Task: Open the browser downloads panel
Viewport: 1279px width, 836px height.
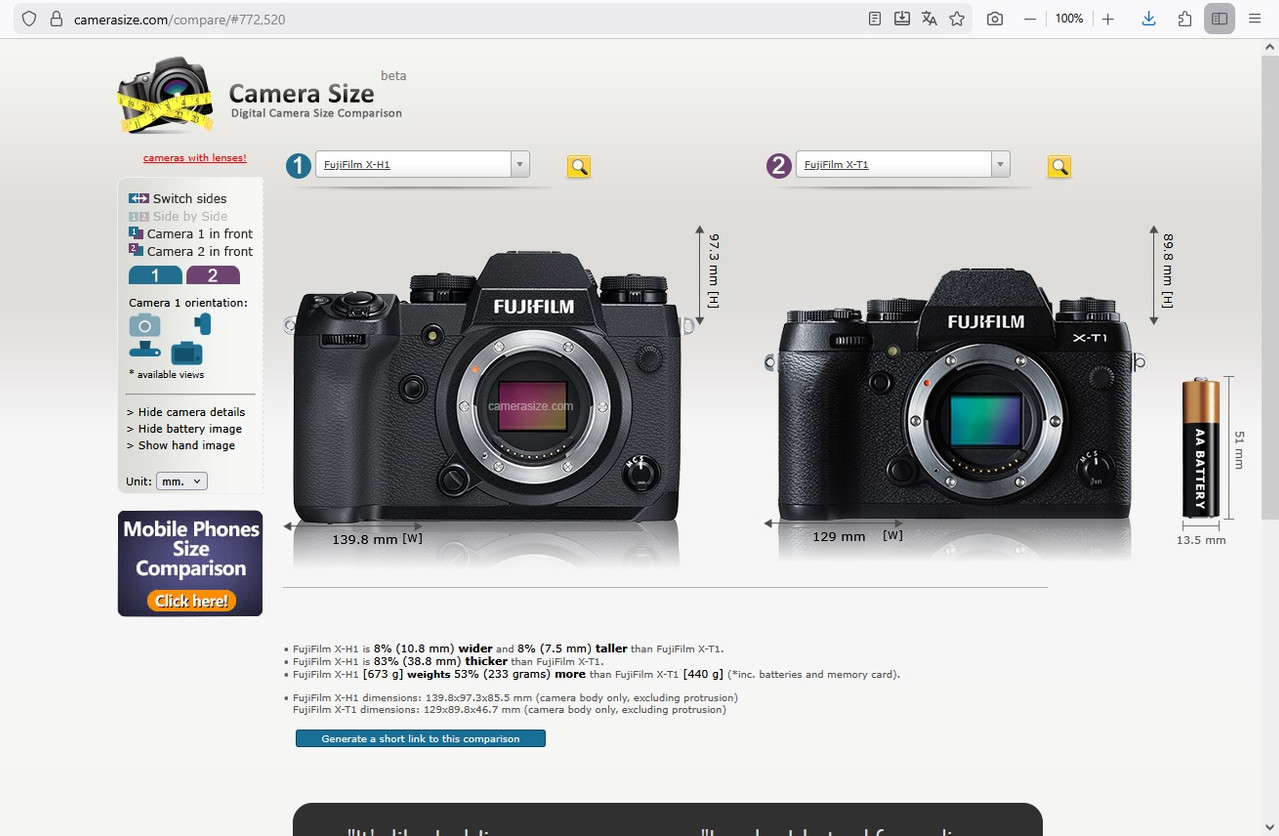Action: coord(1148,19)
